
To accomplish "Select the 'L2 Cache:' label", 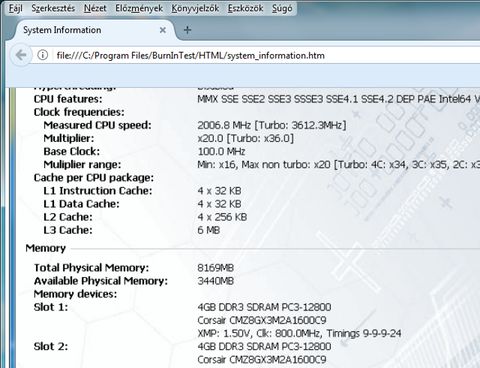I will pyautogui.click(x=68, y=217).
